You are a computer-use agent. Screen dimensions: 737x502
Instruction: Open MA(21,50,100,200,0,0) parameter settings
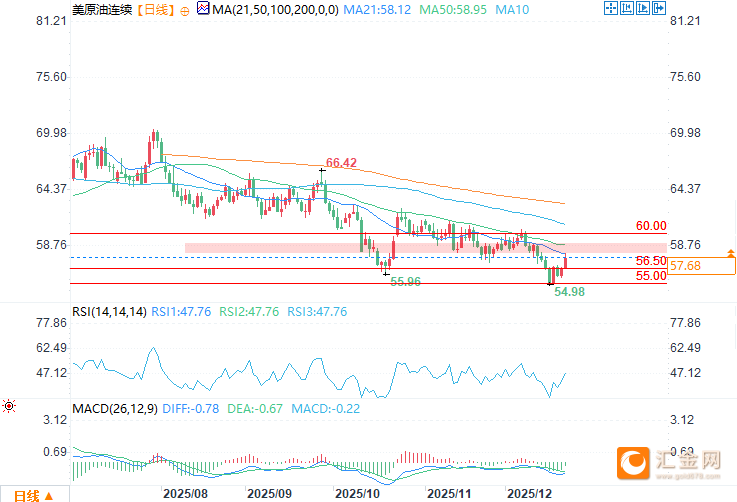[x=275, y=10]
